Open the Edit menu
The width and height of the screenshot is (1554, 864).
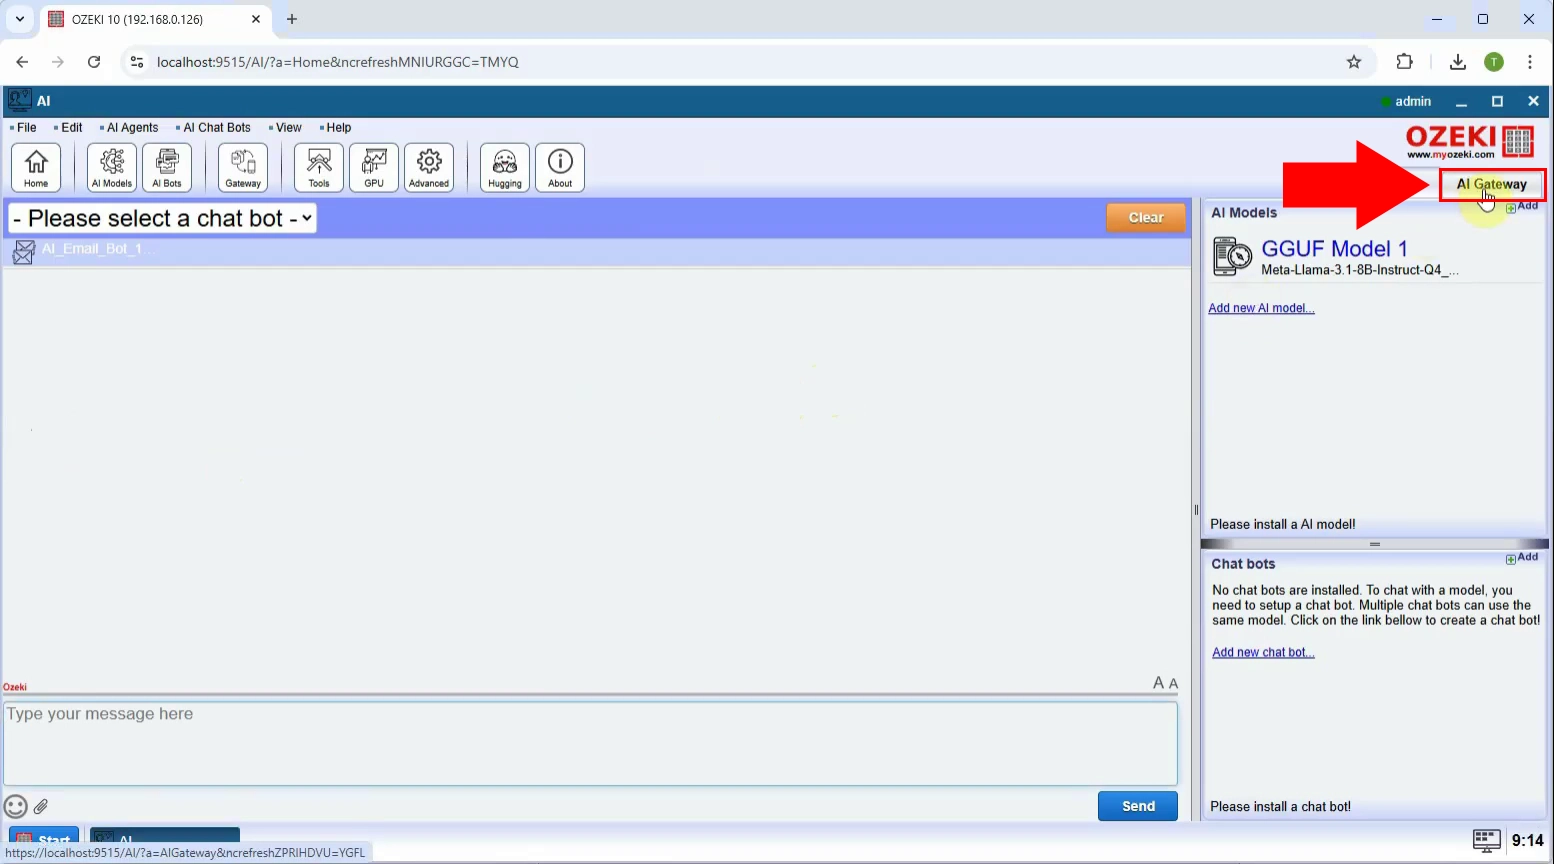[71, 128]
